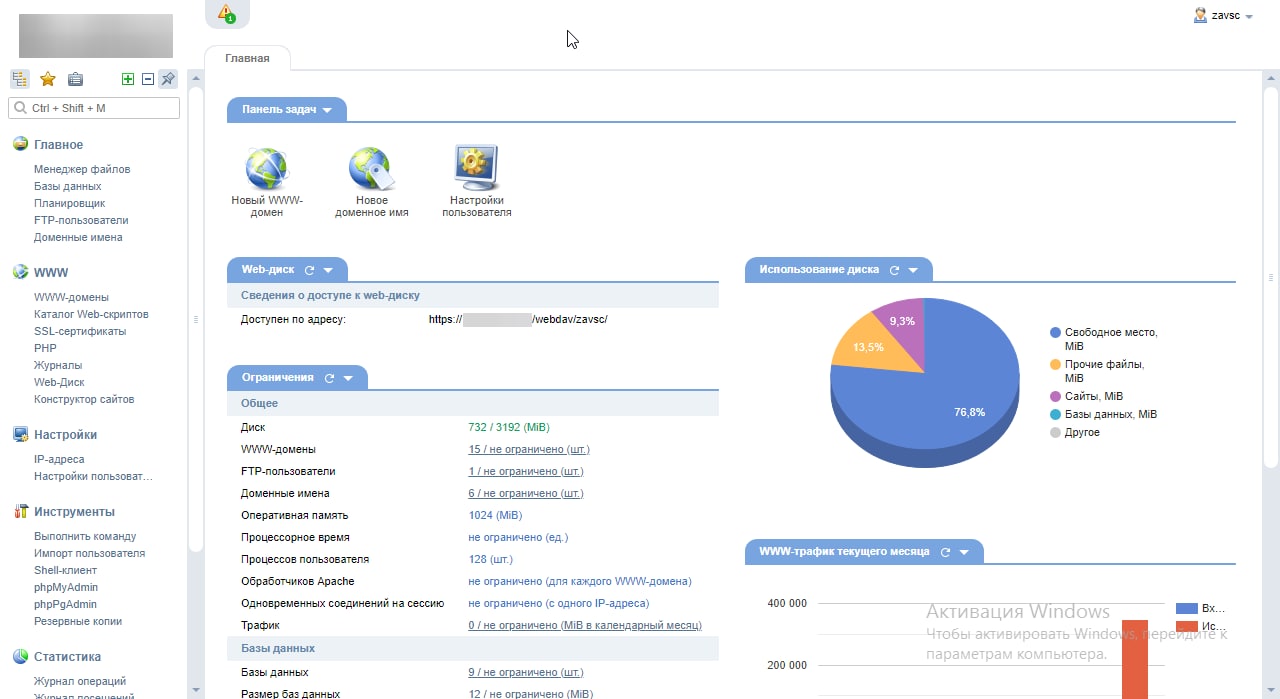1280x699 pixels.
Task: Toggle Другое legend entry
Action: click(1075, 432)
